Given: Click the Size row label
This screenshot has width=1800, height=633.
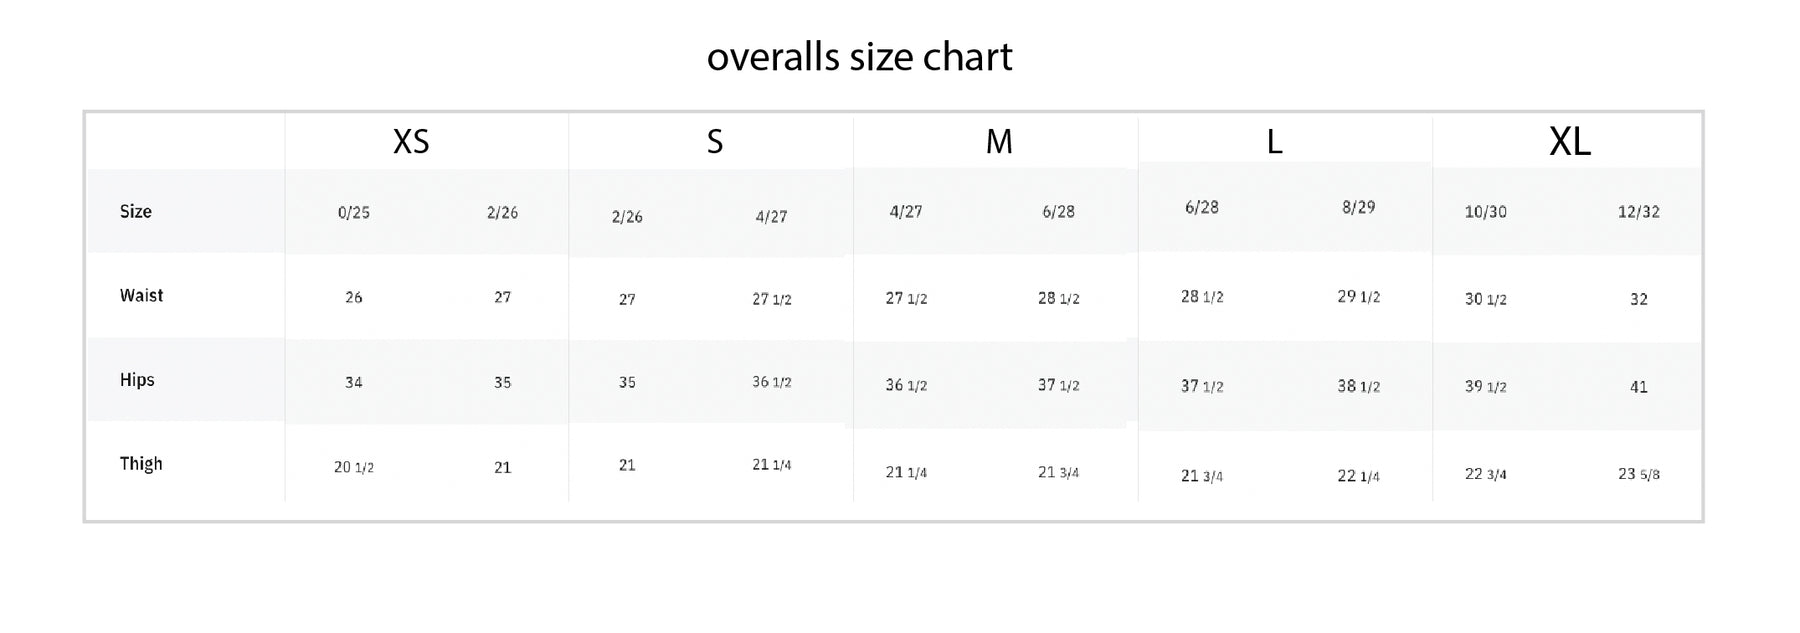Looking at the screenshot, I should tap(136, 211).
